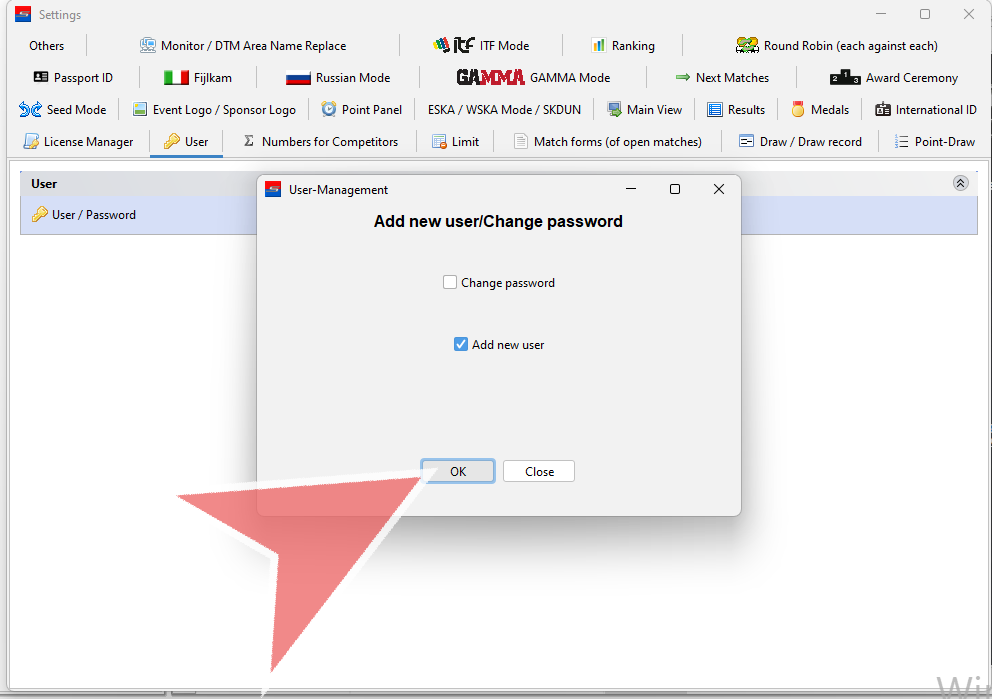This screenshot has width=992, height=699.
Task: Click the Medals icon
Action: click(x=797, y=109)
